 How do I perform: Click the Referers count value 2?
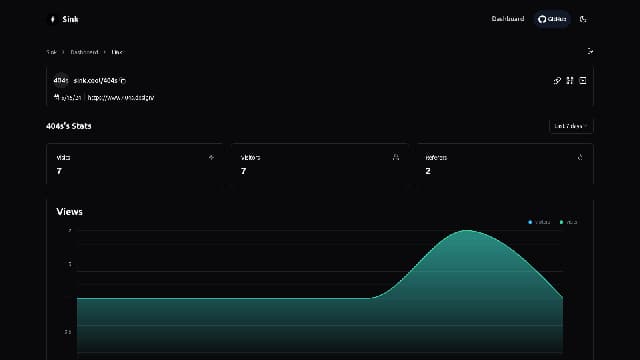[x=428, y=171]
